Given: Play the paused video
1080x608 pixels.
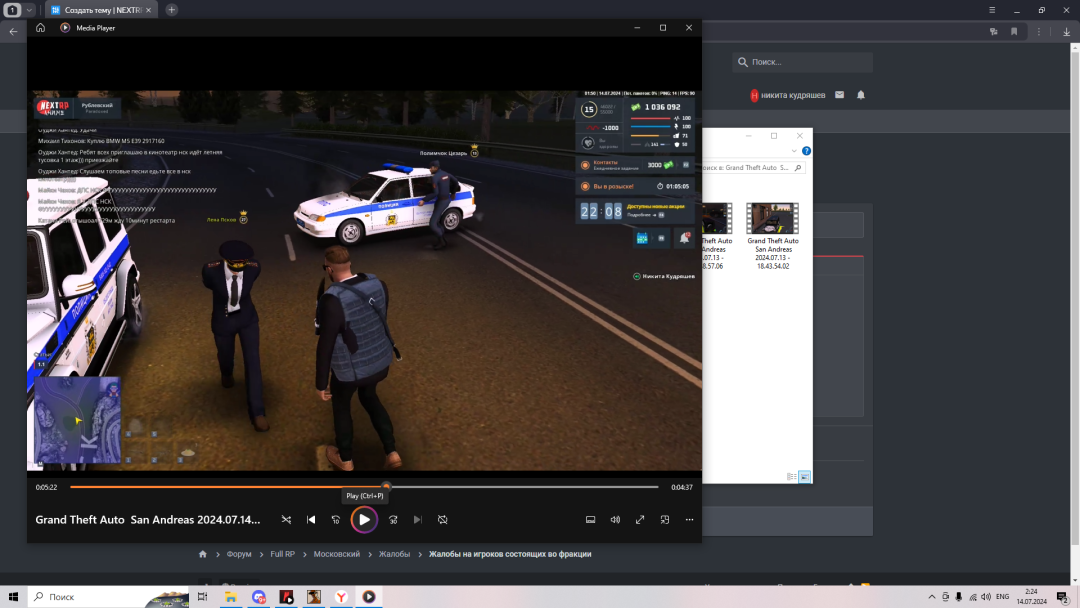Looking at the screenshot, I should point(364,520).
